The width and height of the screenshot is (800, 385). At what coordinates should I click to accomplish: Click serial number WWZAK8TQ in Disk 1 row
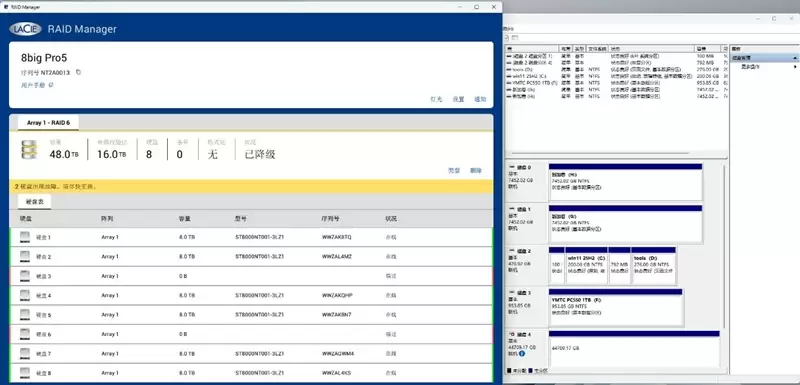click(x=337, y=238)
